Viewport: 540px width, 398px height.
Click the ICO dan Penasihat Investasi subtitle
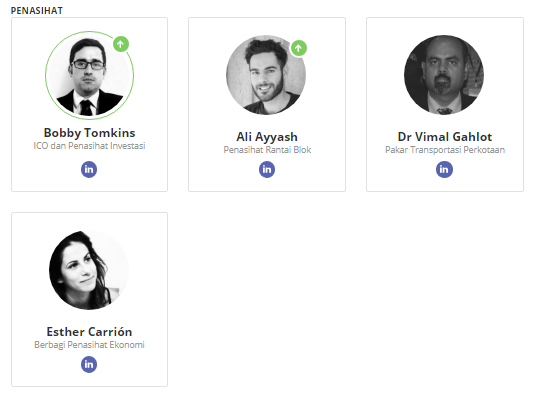pos(89,146)
